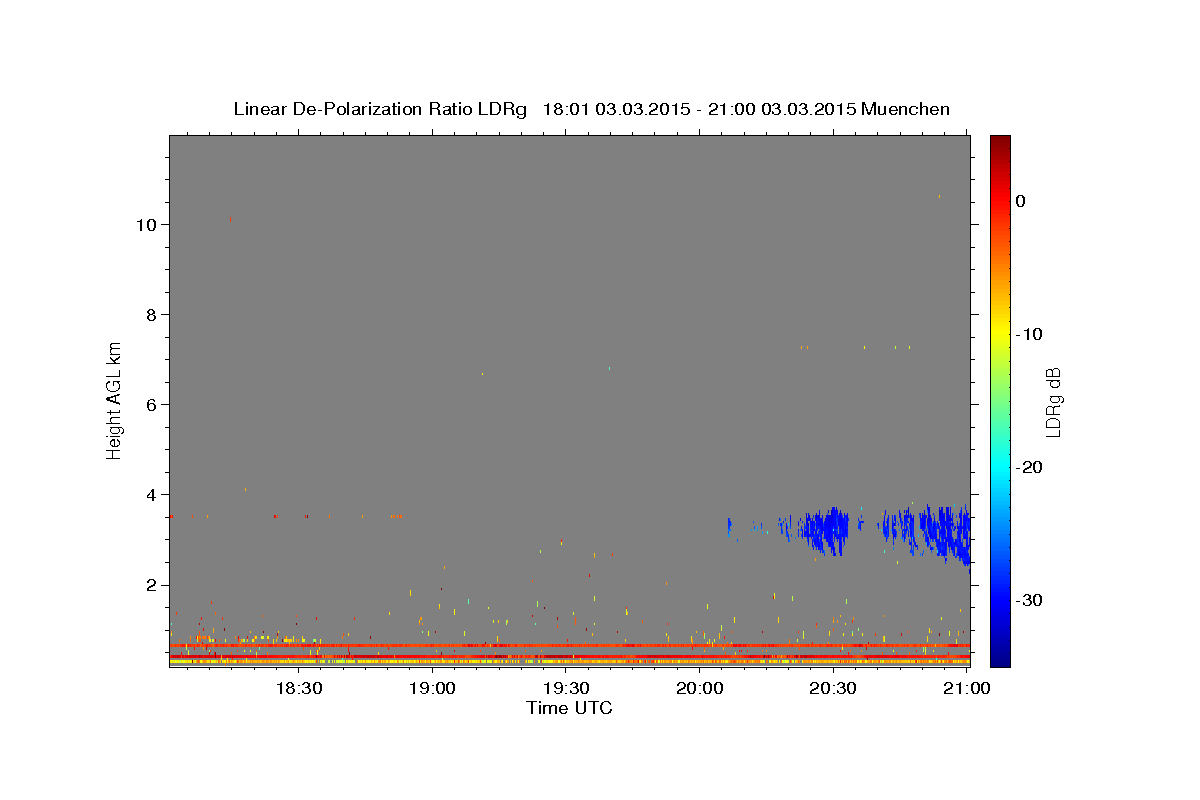This screenshot has width=1200, height=800.
Task: Click the red horizontal band near ground
Action: [569, 646]
